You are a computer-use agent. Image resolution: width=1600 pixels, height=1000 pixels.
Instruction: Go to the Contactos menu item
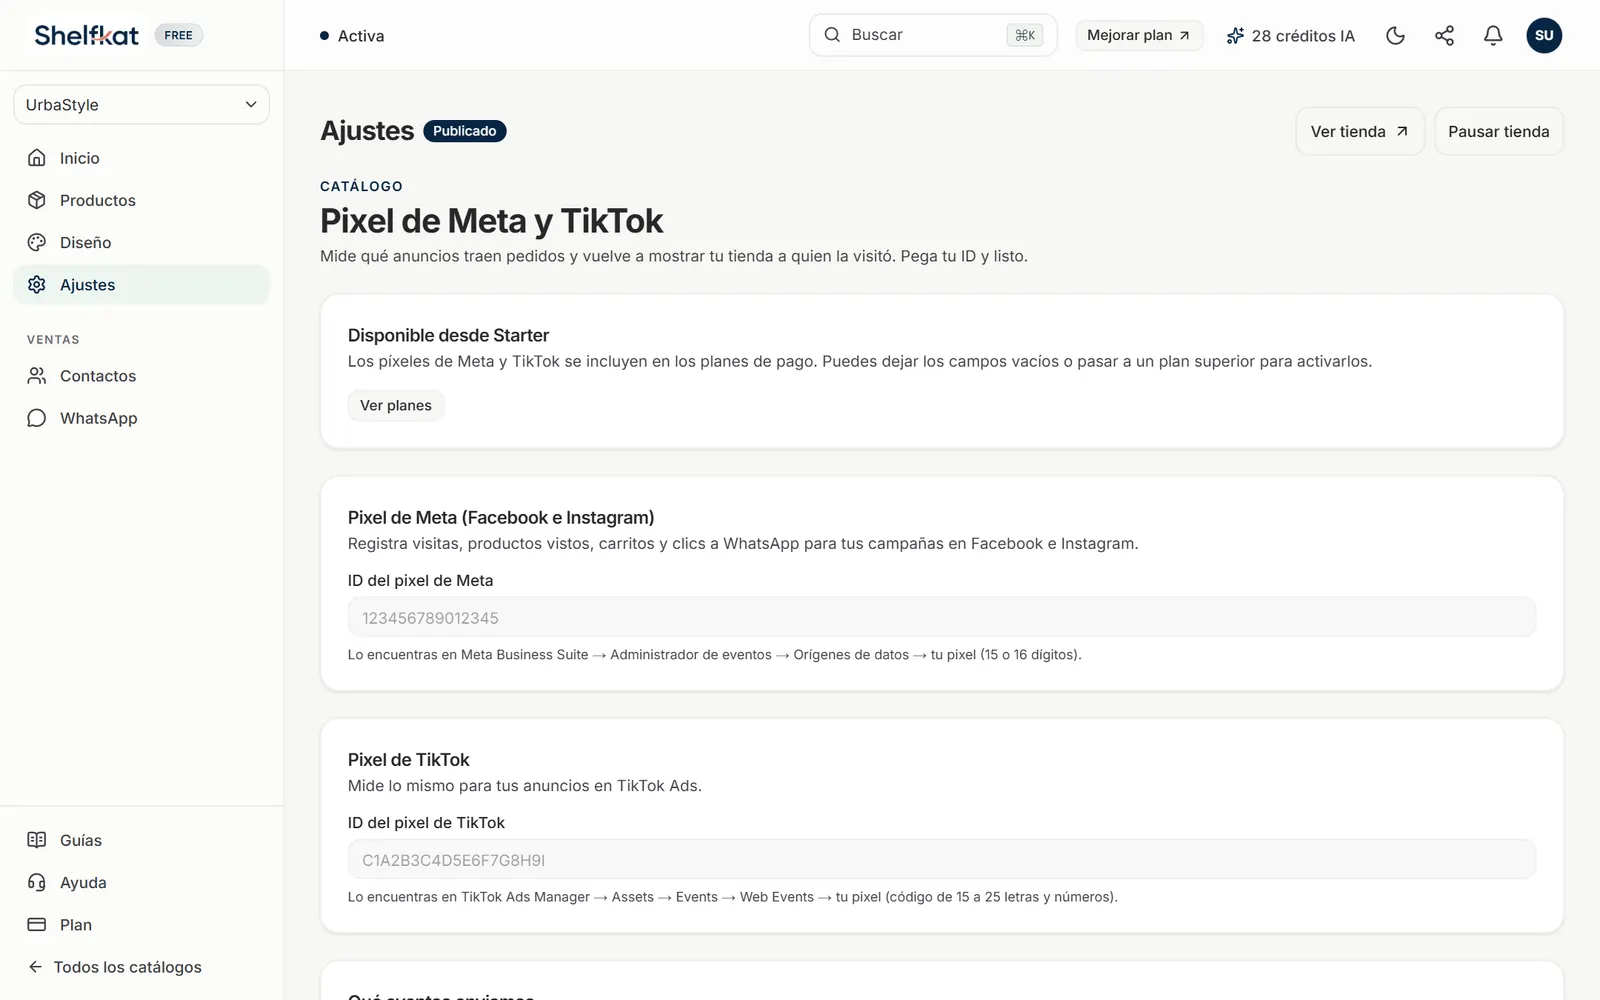tap(141, 376)
